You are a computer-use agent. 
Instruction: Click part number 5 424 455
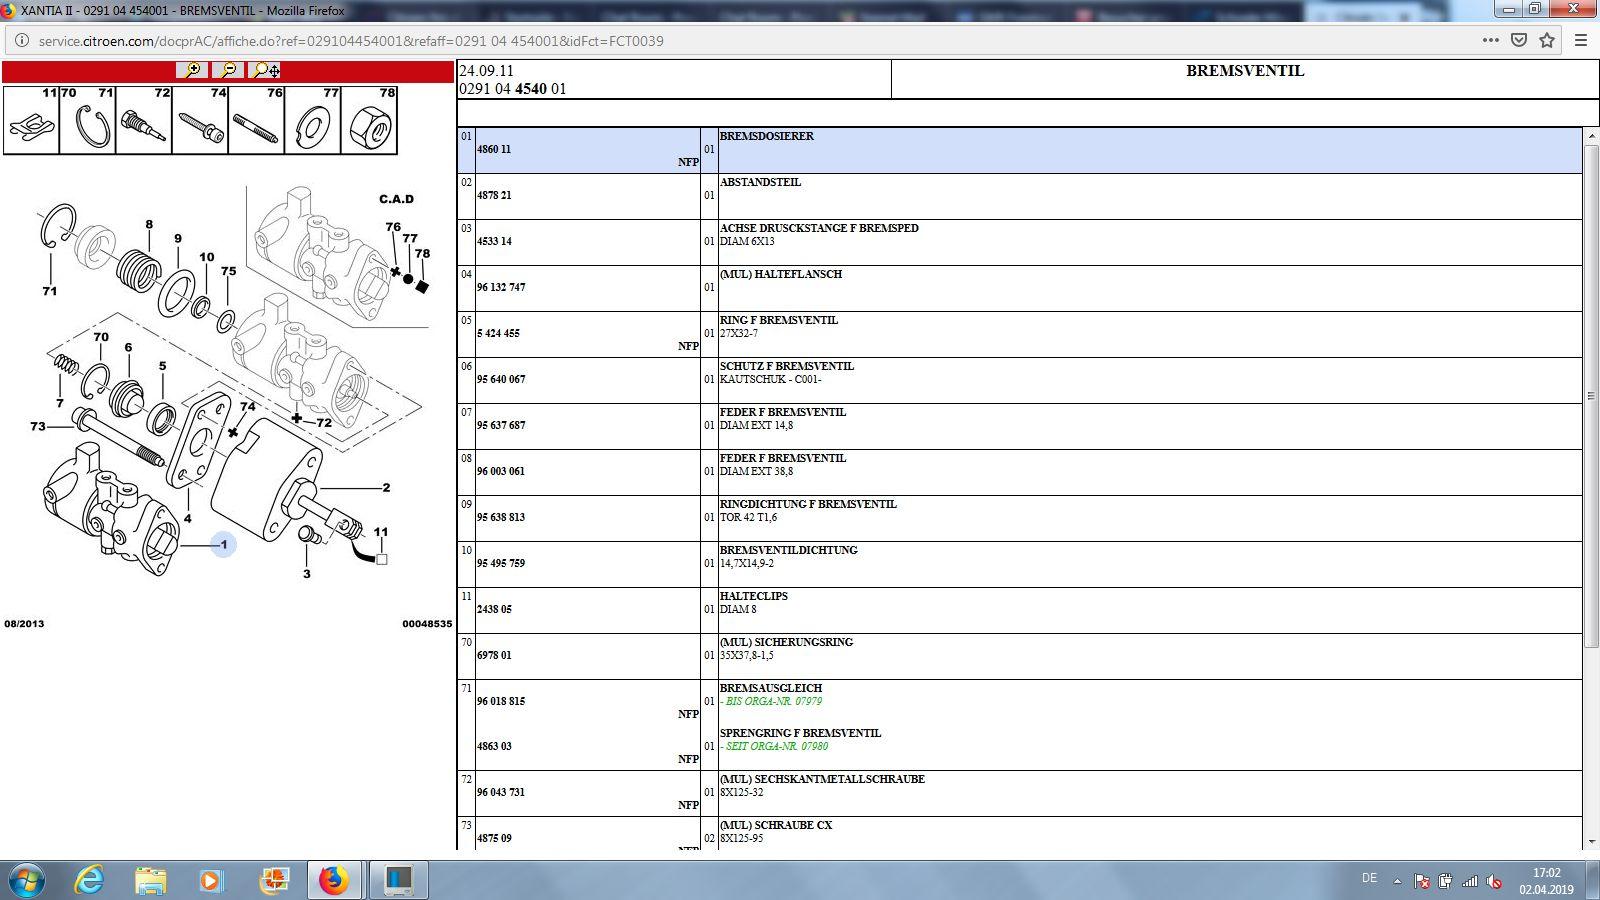point(498,334)
